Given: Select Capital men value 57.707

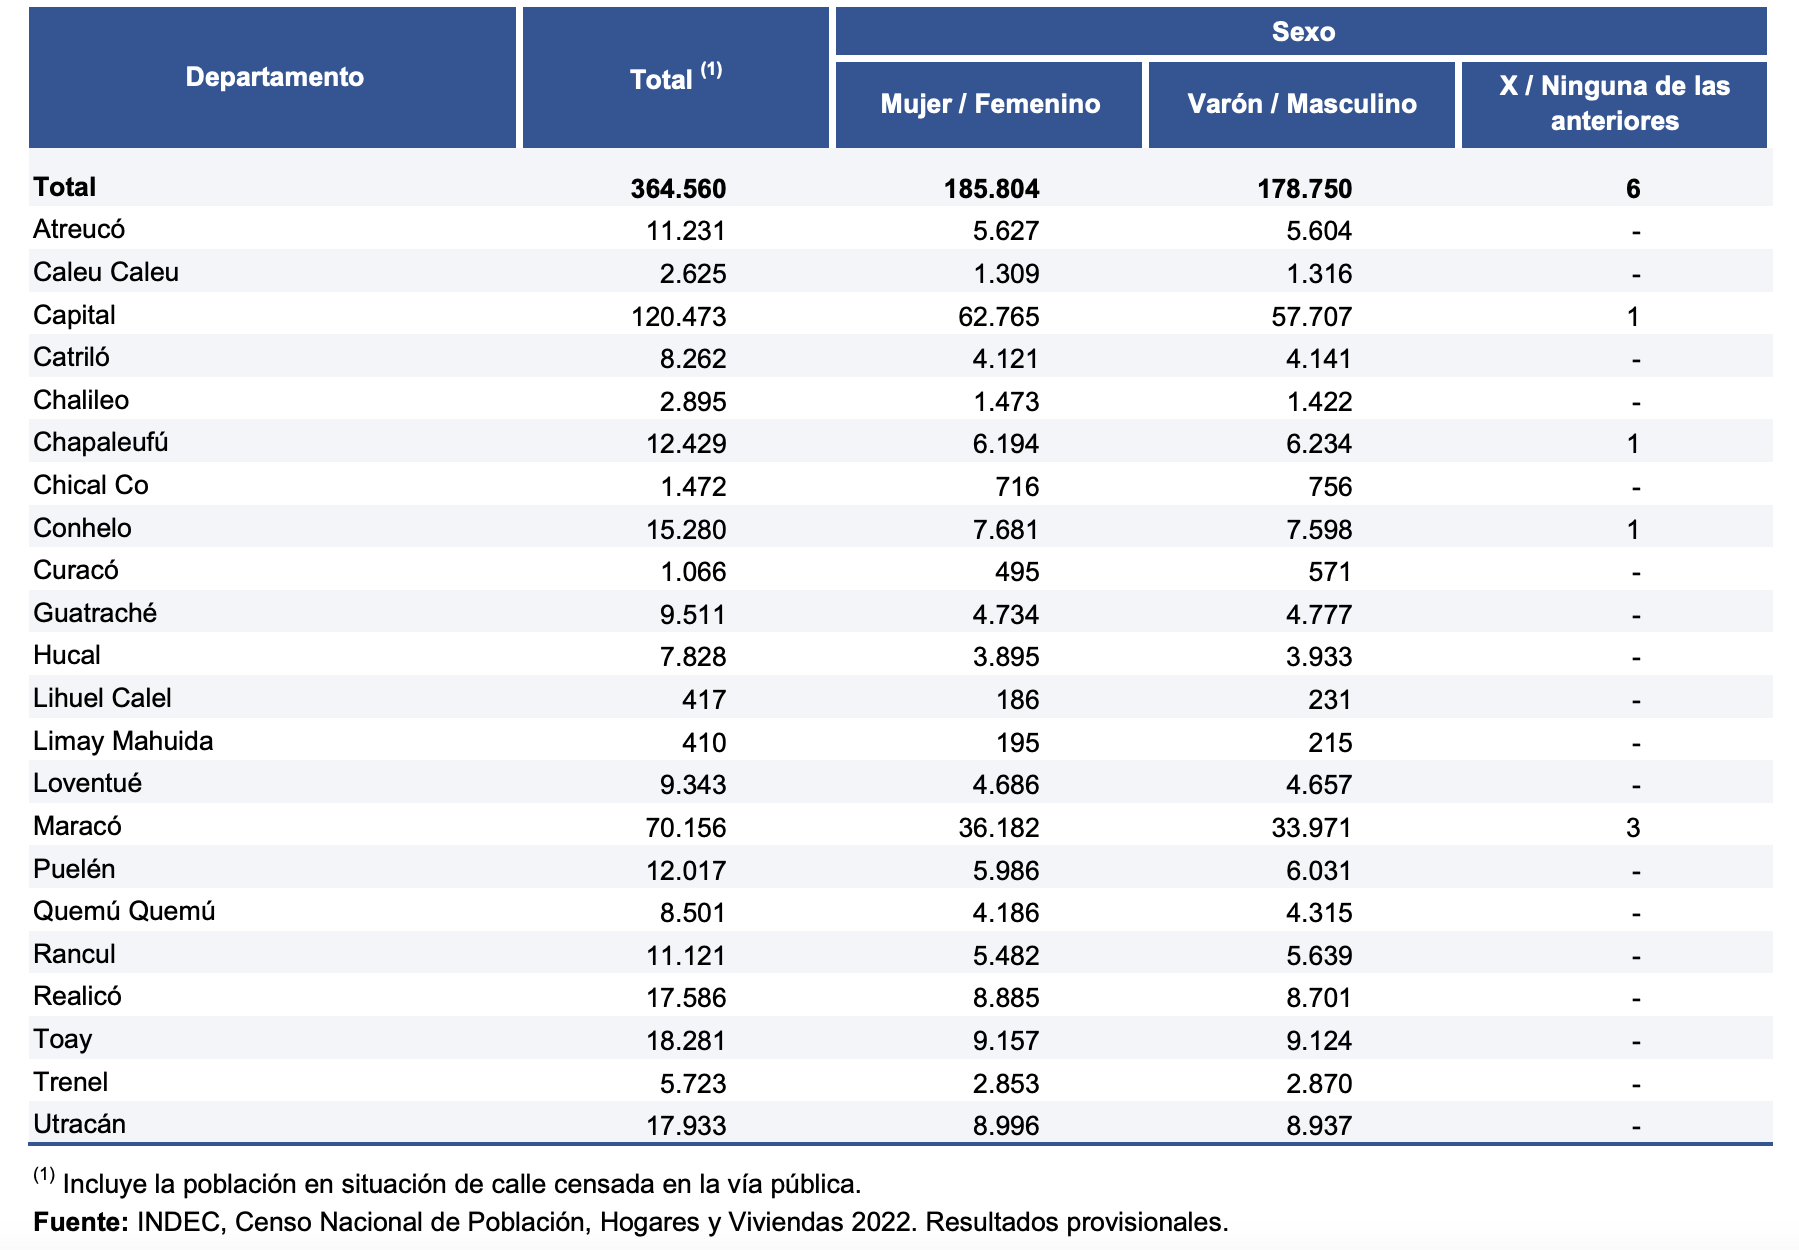Looking at the screenshot, I should click(1311, 317).
